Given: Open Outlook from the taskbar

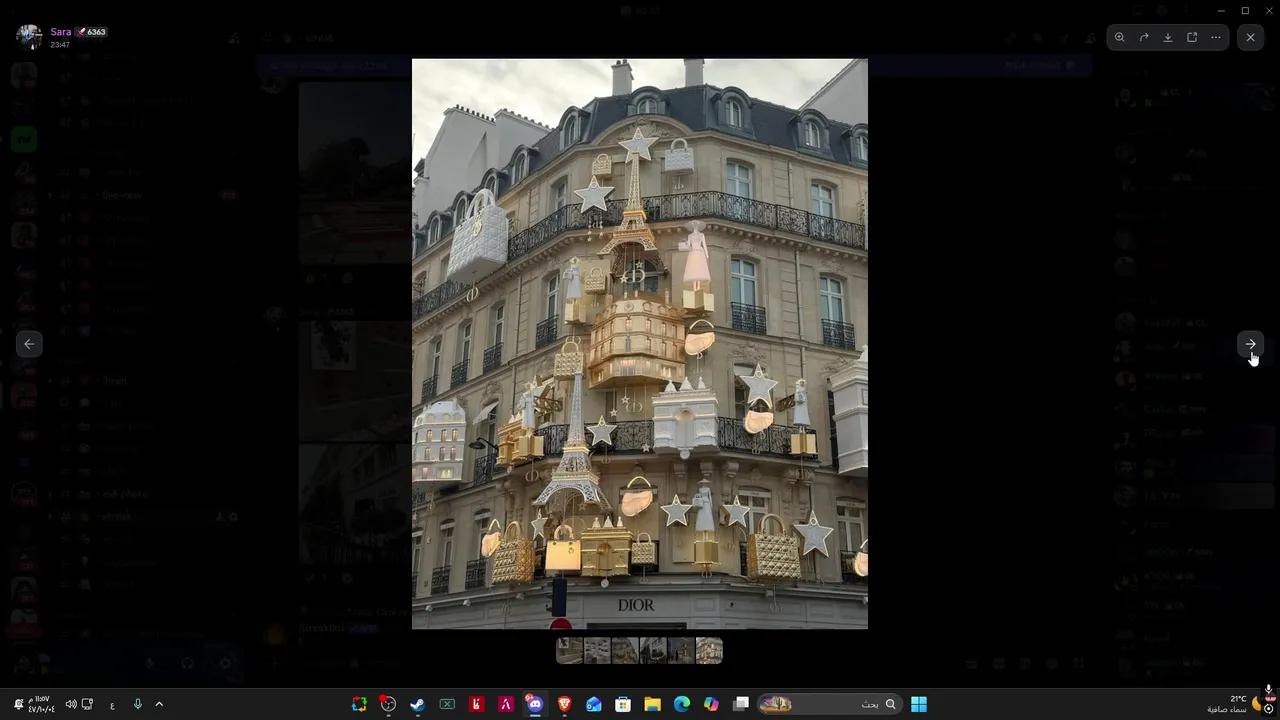Looking at the screenshot, I should (x=594, y=704).
